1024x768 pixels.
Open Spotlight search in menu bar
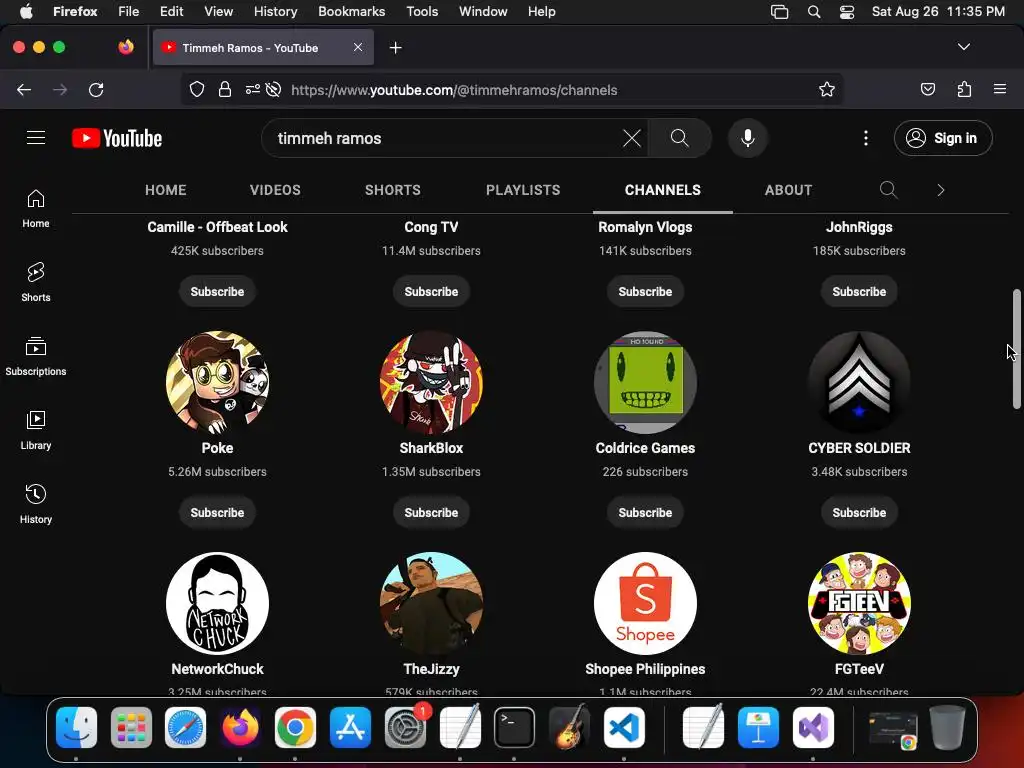pyautogui.click(x=814, y=12)
